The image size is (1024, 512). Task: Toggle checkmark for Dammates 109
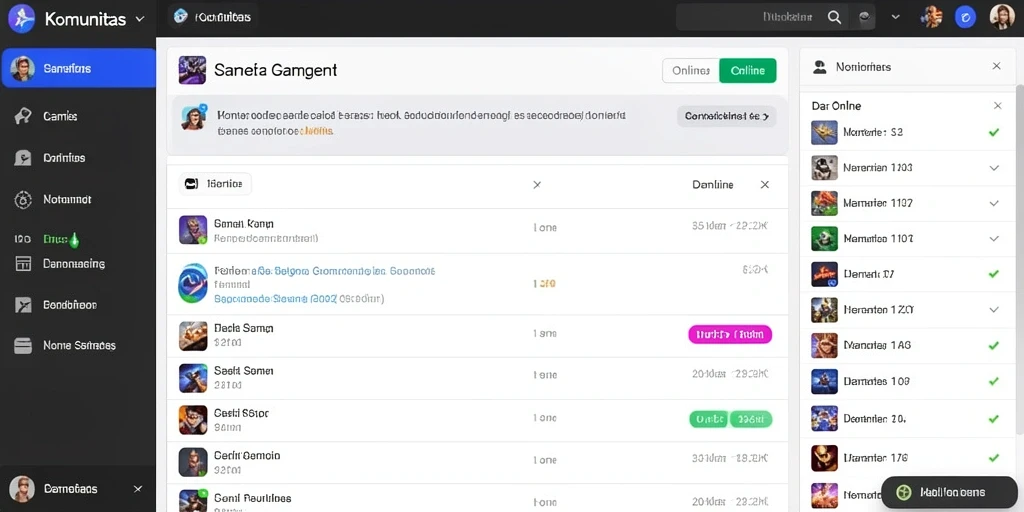[994, 381]
